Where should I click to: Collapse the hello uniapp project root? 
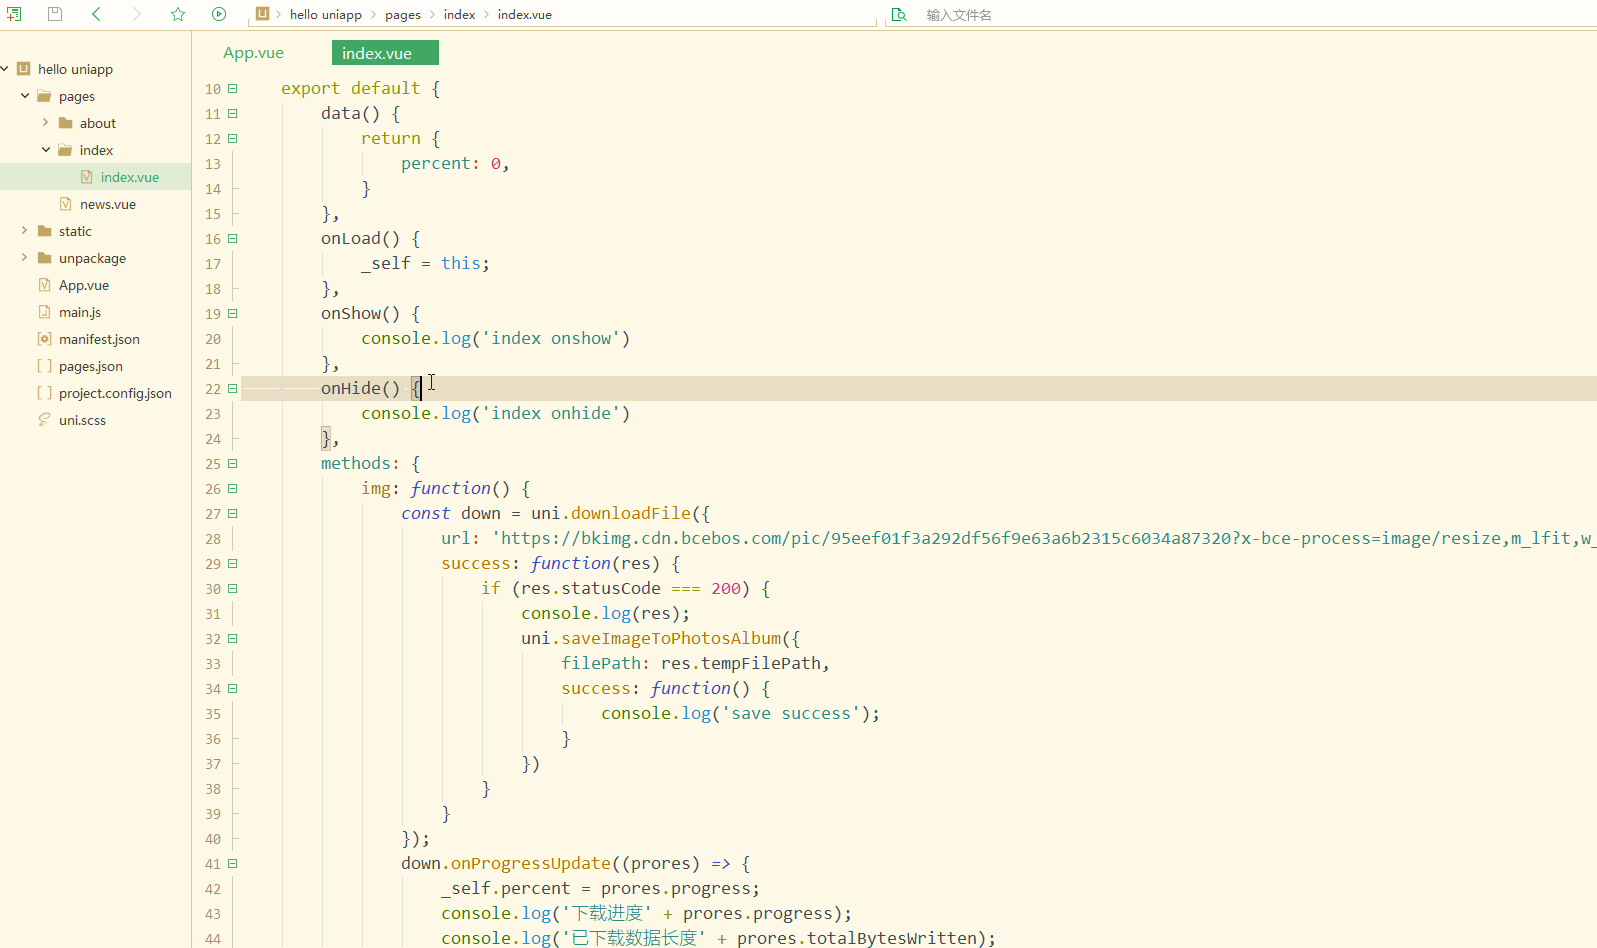(x=5, y=69)
